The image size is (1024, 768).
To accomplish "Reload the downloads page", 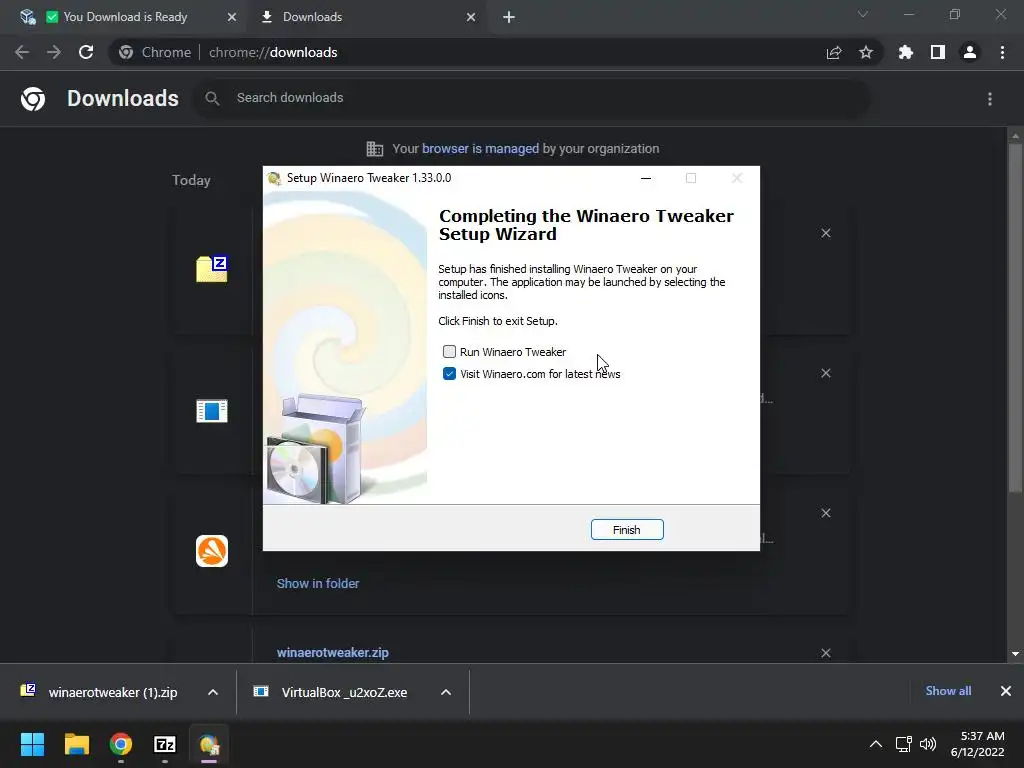I will point(86,52).
